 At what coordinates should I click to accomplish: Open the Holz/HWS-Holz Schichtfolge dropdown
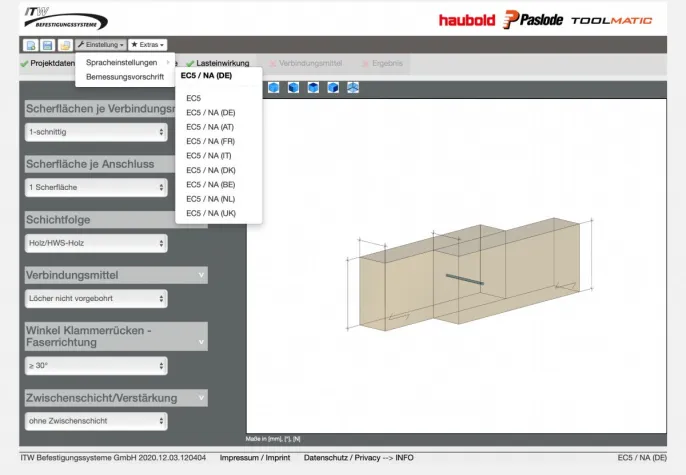click(96, 243)
